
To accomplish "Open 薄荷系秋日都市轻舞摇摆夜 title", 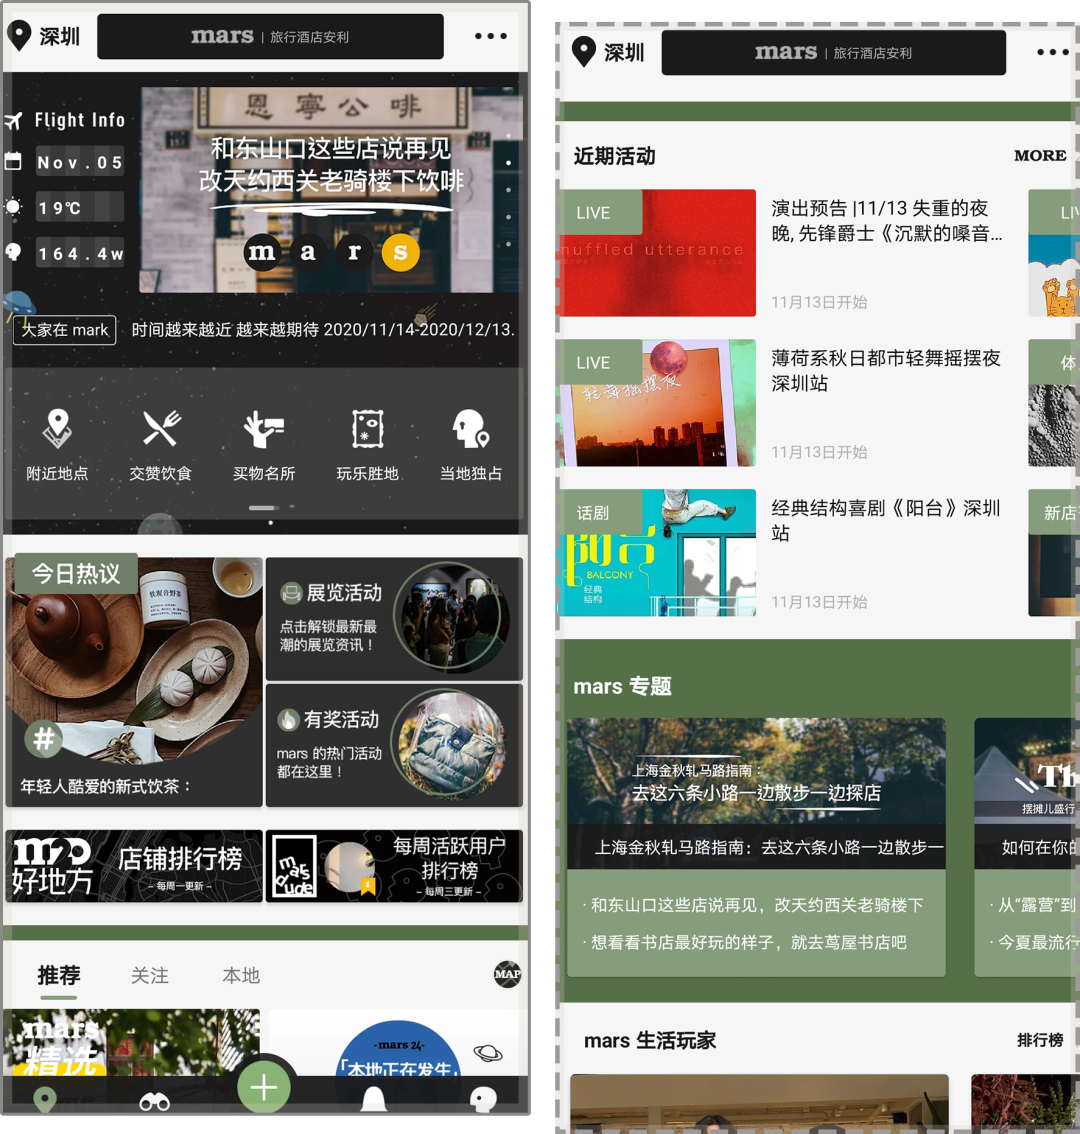I will 886,370.
